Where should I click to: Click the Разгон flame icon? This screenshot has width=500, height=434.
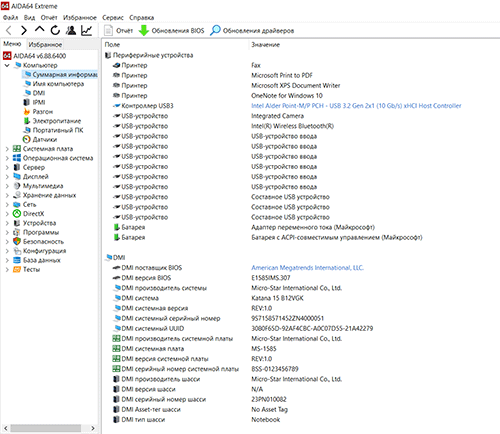pyautogui.click(x=27, y=112)
